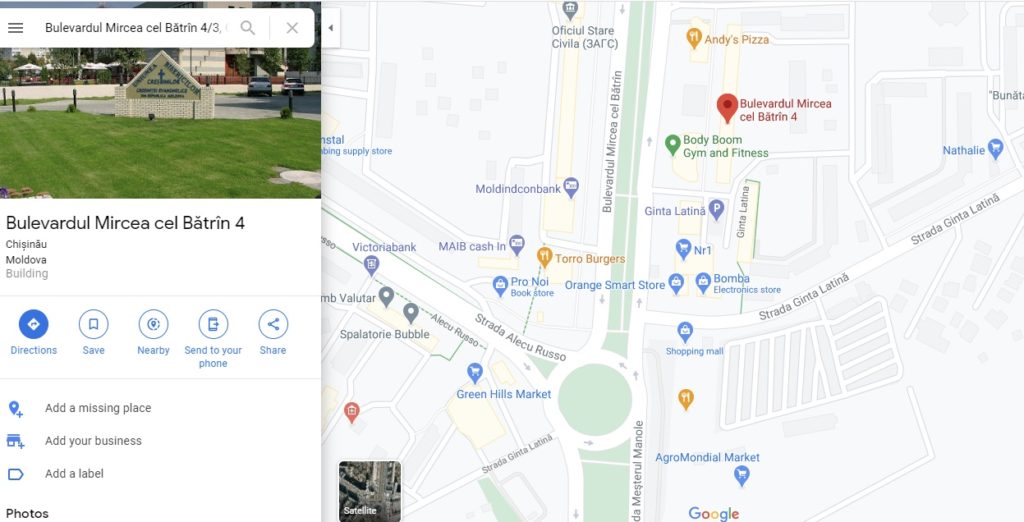This screenshot has height=522, width=1024.
Task: Click the Torro Burgers map marker
Action: 545,257
